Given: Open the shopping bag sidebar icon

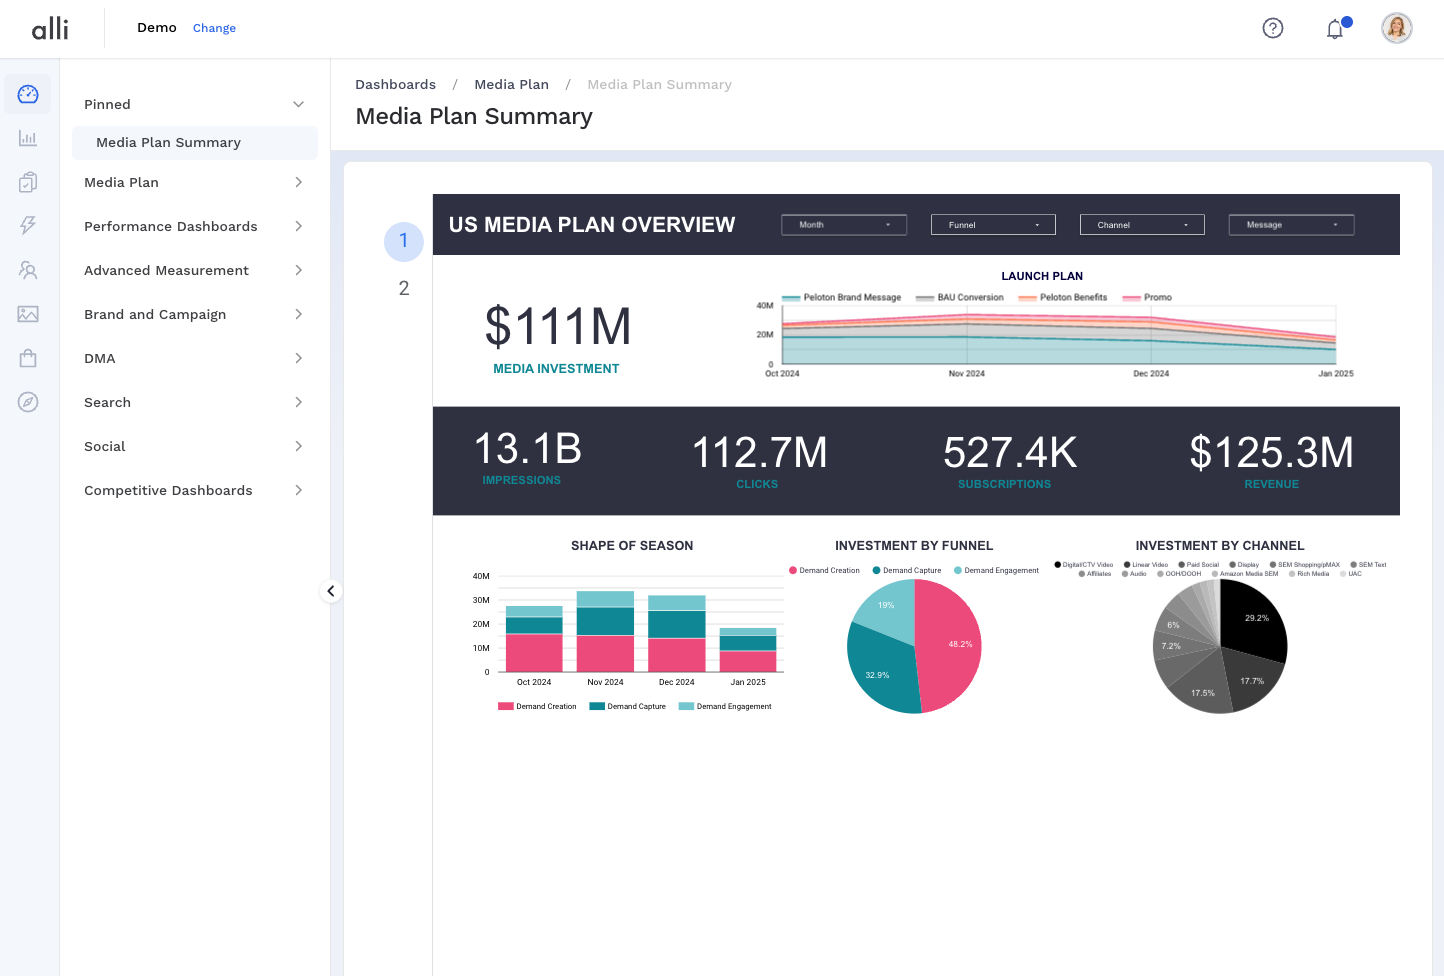Looking at the screenshot, I should coord(28,358).
